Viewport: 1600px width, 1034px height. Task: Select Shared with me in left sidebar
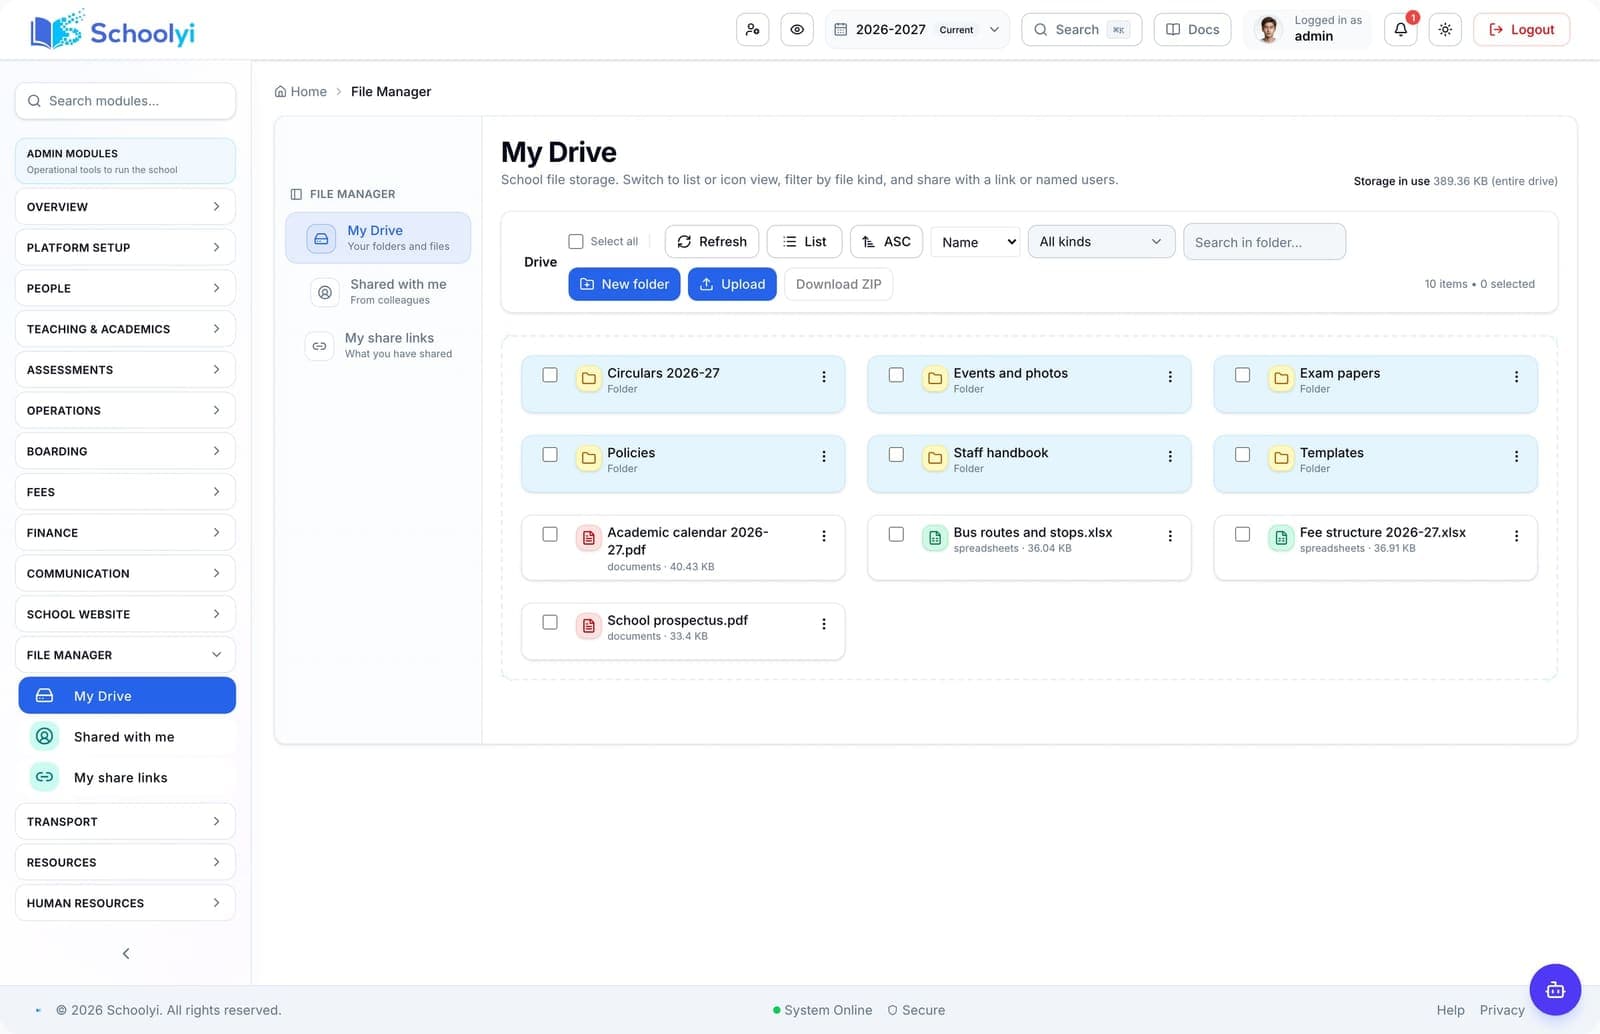point(127,737)
